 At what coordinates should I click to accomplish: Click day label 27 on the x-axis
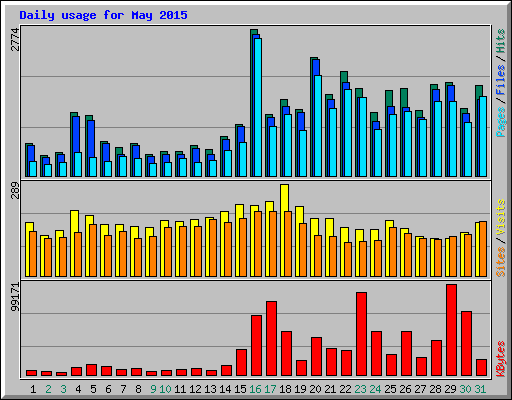pos(420,389)
